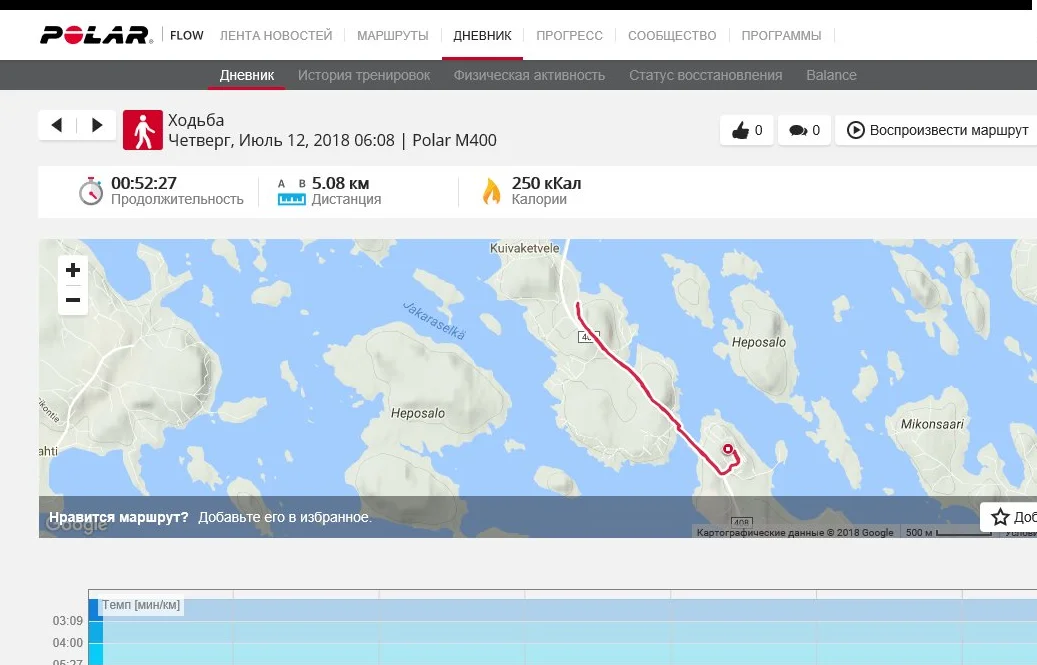Screen dimensions: 1037x665
Task: Switch to Статус восстановления tab
Action: 706,75
